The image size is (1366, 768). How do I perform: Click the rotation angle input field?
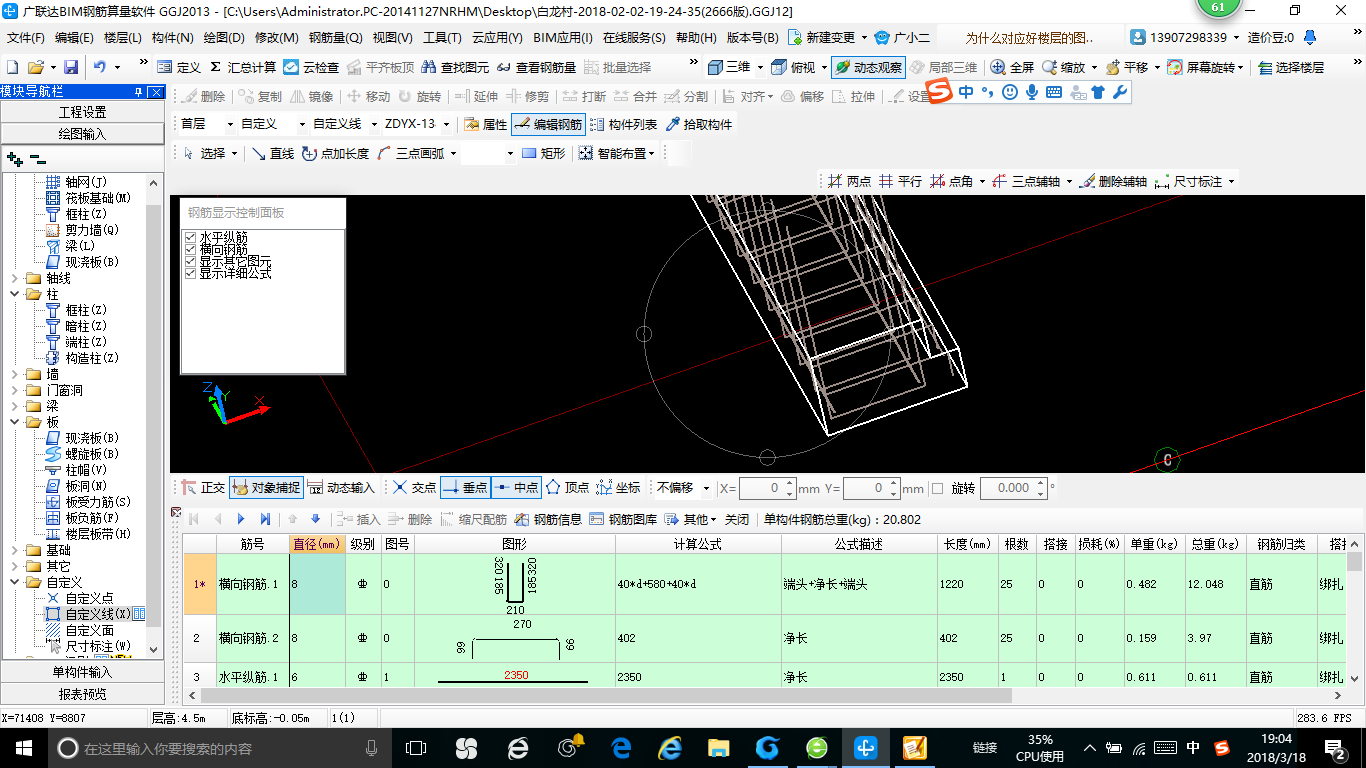point(1013,488)
